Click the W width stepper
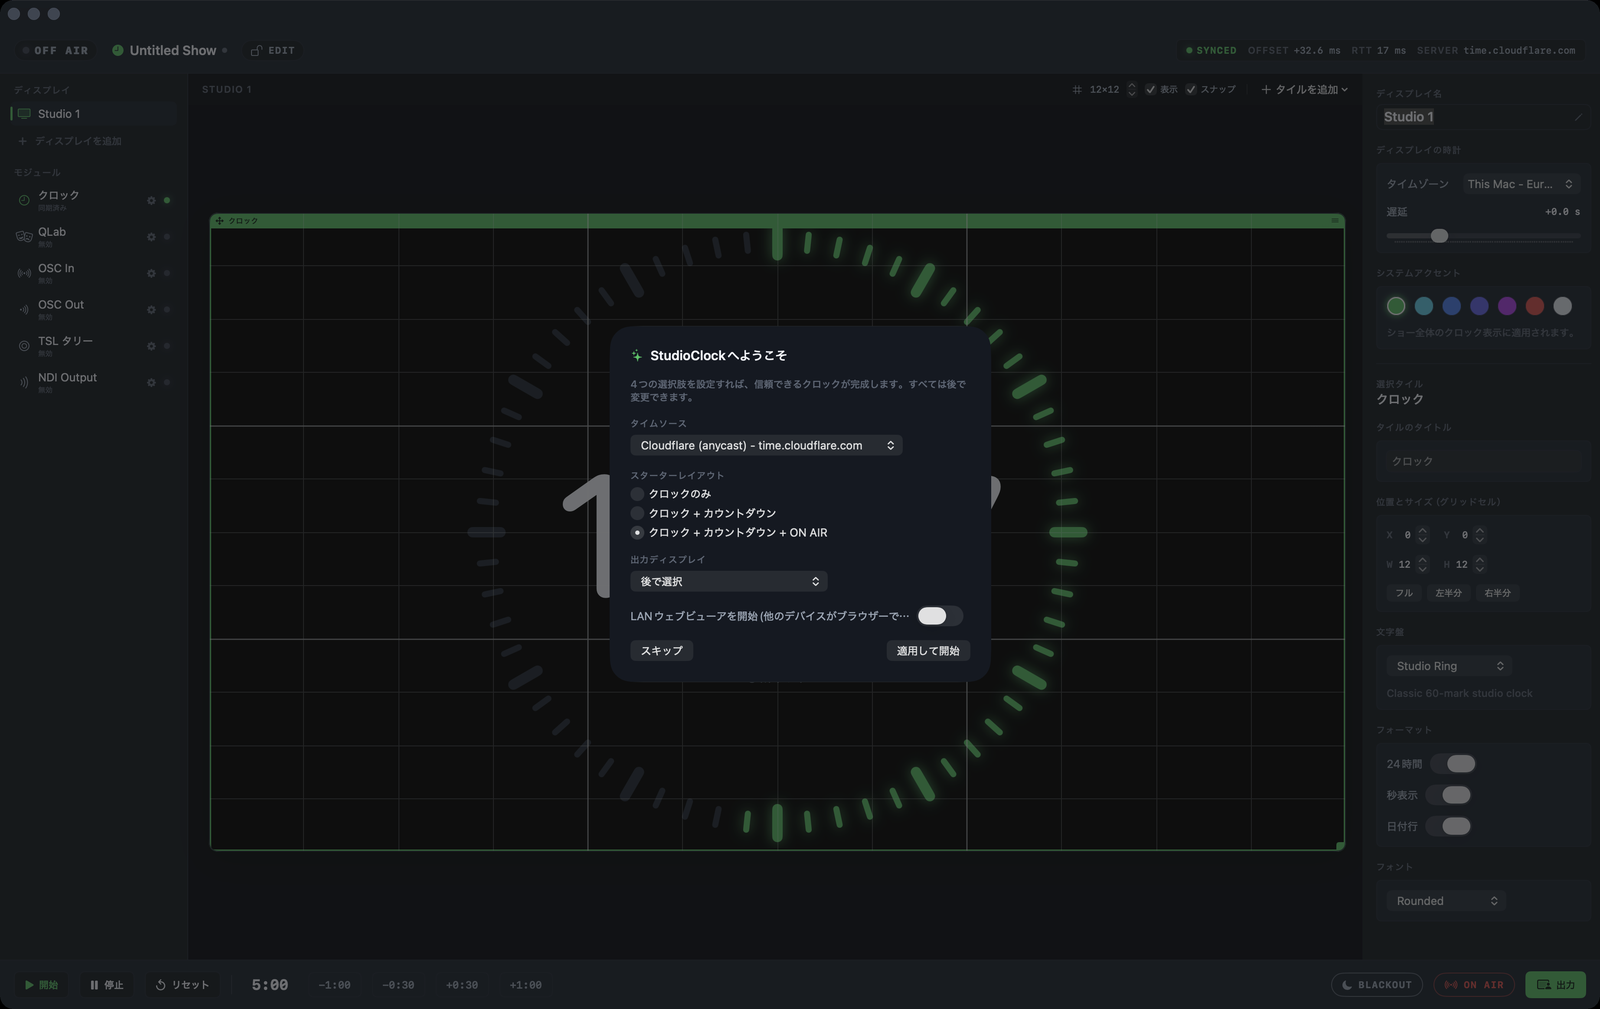This screenshot has height=1009, width=1600. pos(1423,564)
